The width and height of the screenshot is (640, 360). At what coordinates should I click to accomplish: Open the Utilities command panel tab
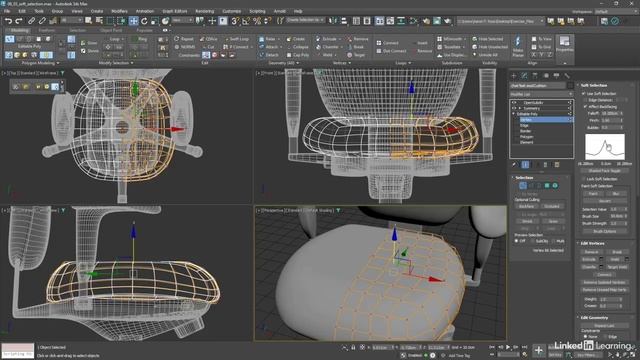(567, 76)
